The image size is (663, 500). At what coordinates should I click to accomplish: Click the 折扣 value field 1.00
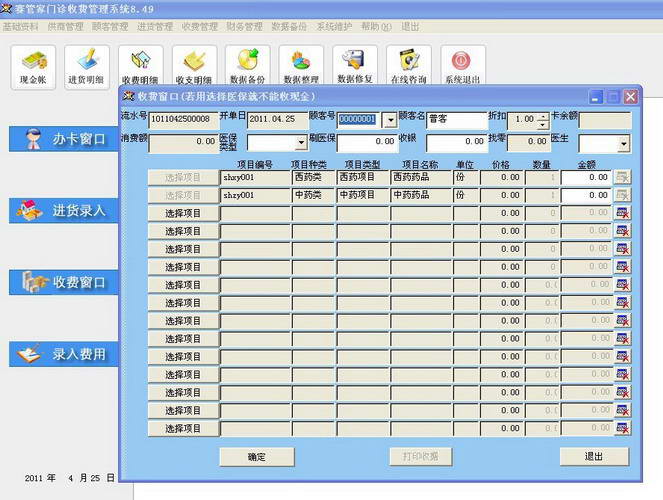click(522, 120)
